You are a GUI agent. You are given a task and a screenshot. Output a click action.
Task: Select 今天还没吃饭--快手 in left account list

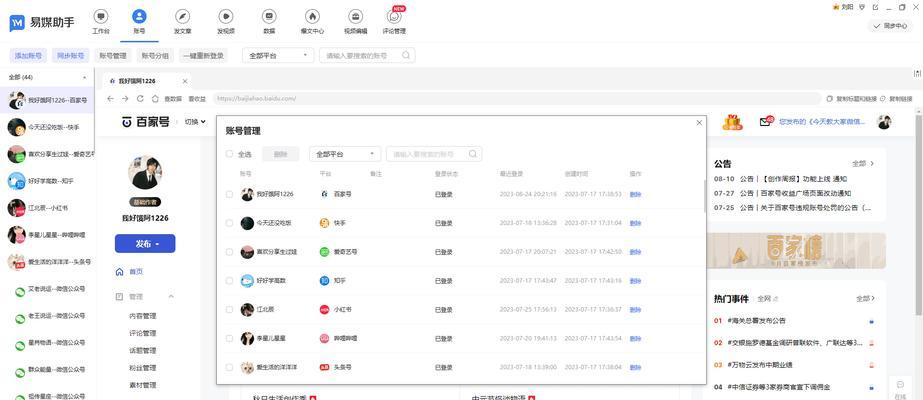tap(47, 127)
